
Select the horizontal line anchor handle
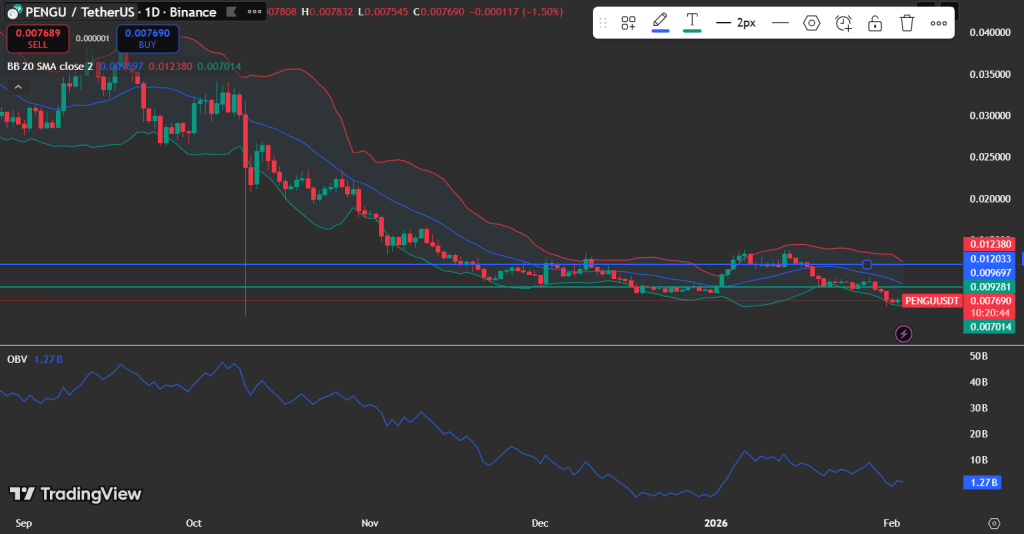pyautogui.click(x=867, y=264)
